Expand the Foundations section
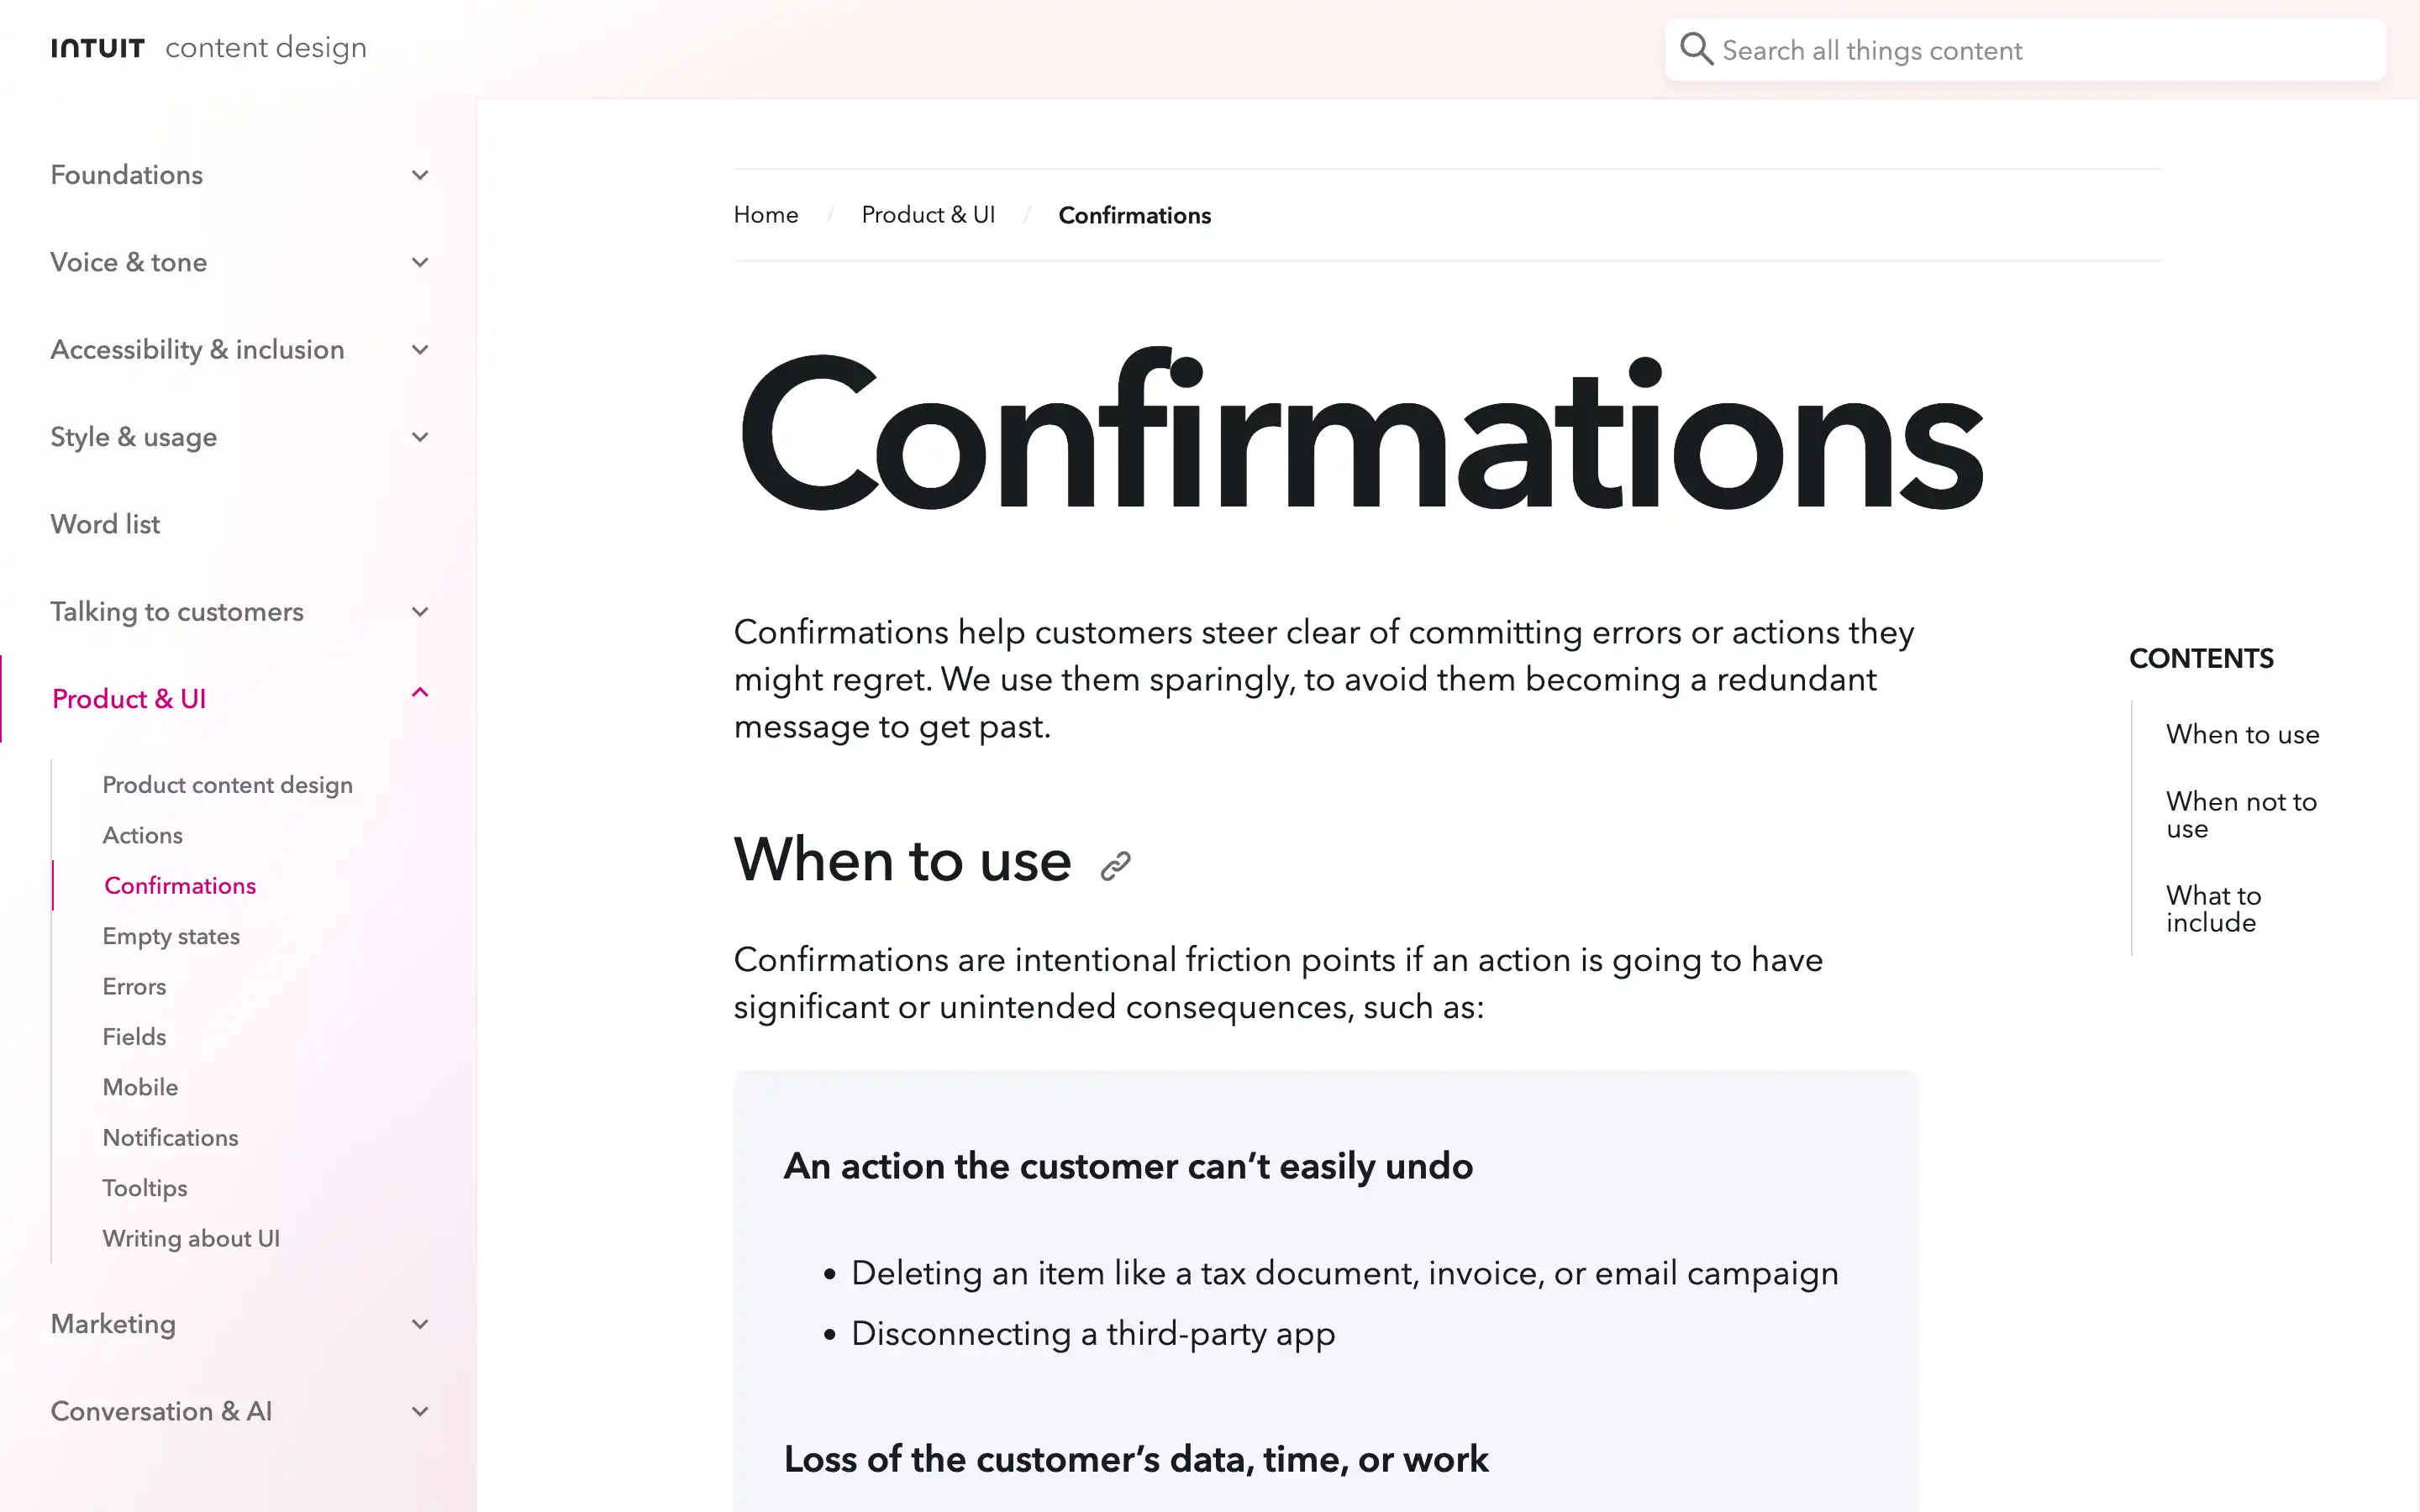The width and height of the screenshot is (2420, 1512). pyautogui.click(x=419, y=174)
